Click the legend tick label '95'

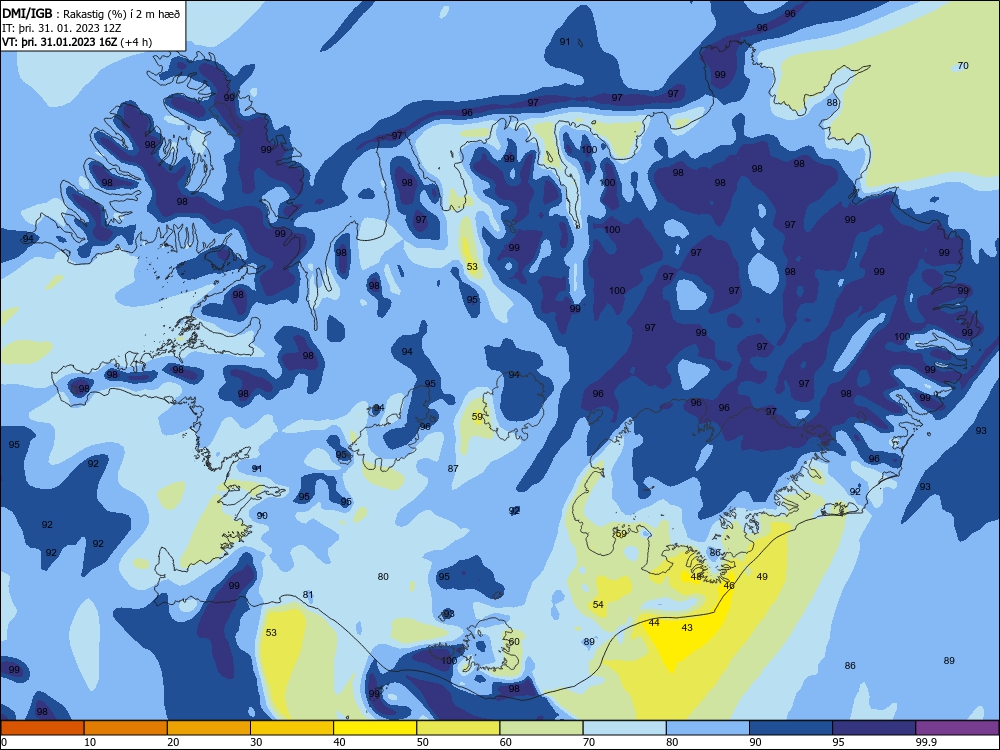[838, 742]
